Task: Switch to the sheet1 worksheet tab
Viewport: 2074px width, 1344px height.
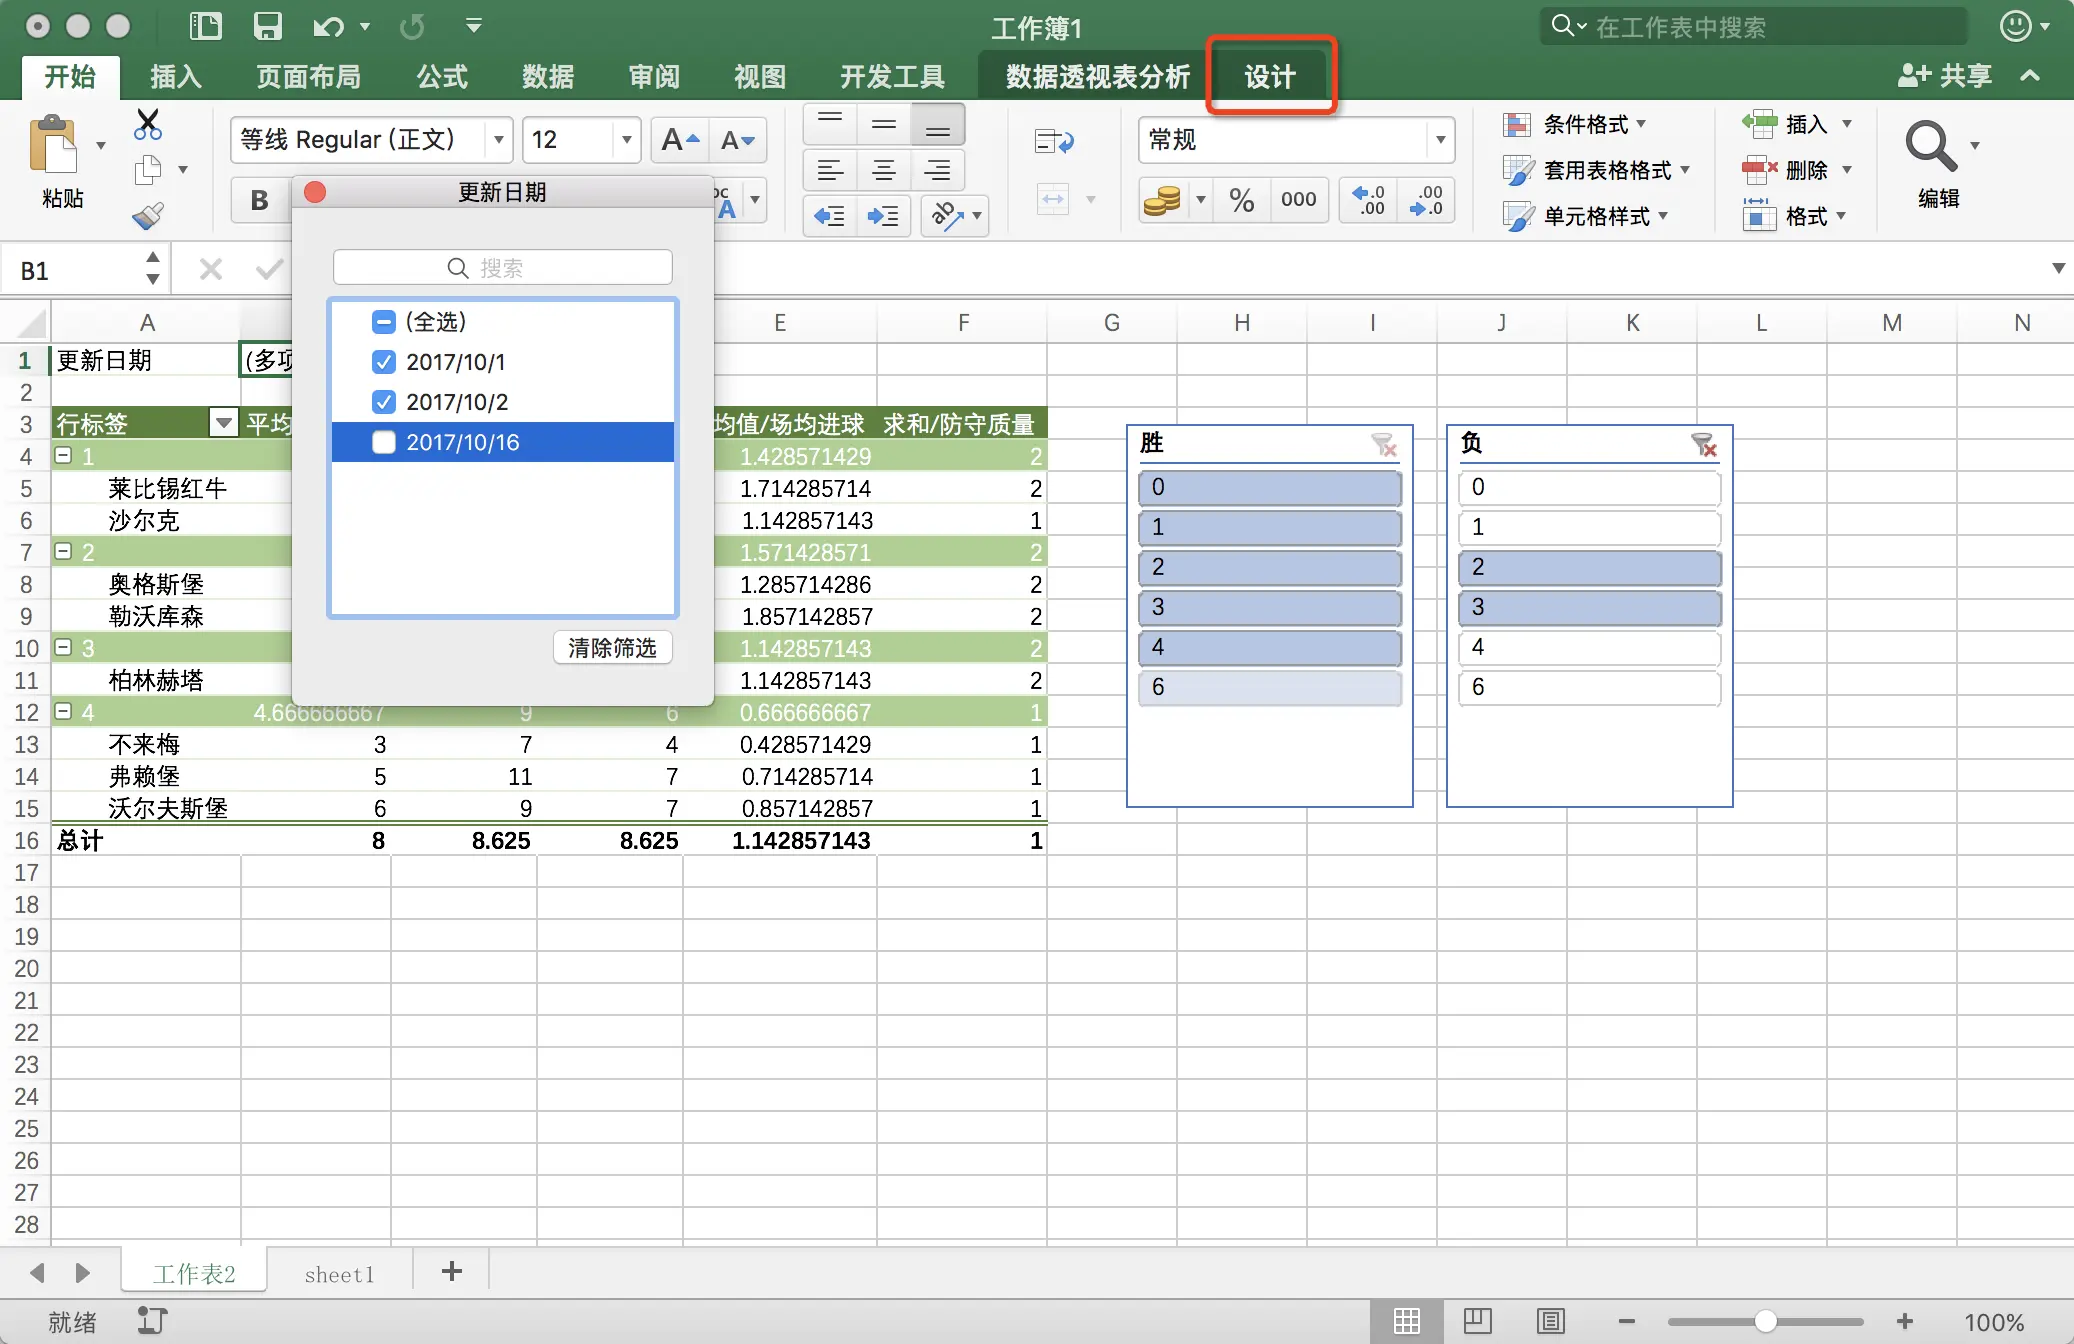Action: click(339, 1274)
